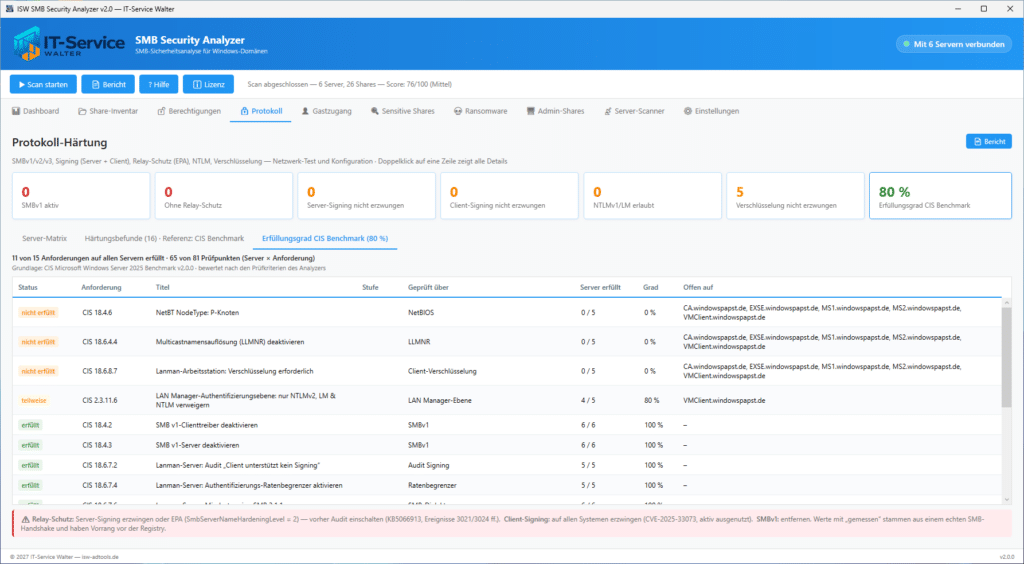
Task: Switch to the Server-Matrix sub-tab
Action: (44, 238)
